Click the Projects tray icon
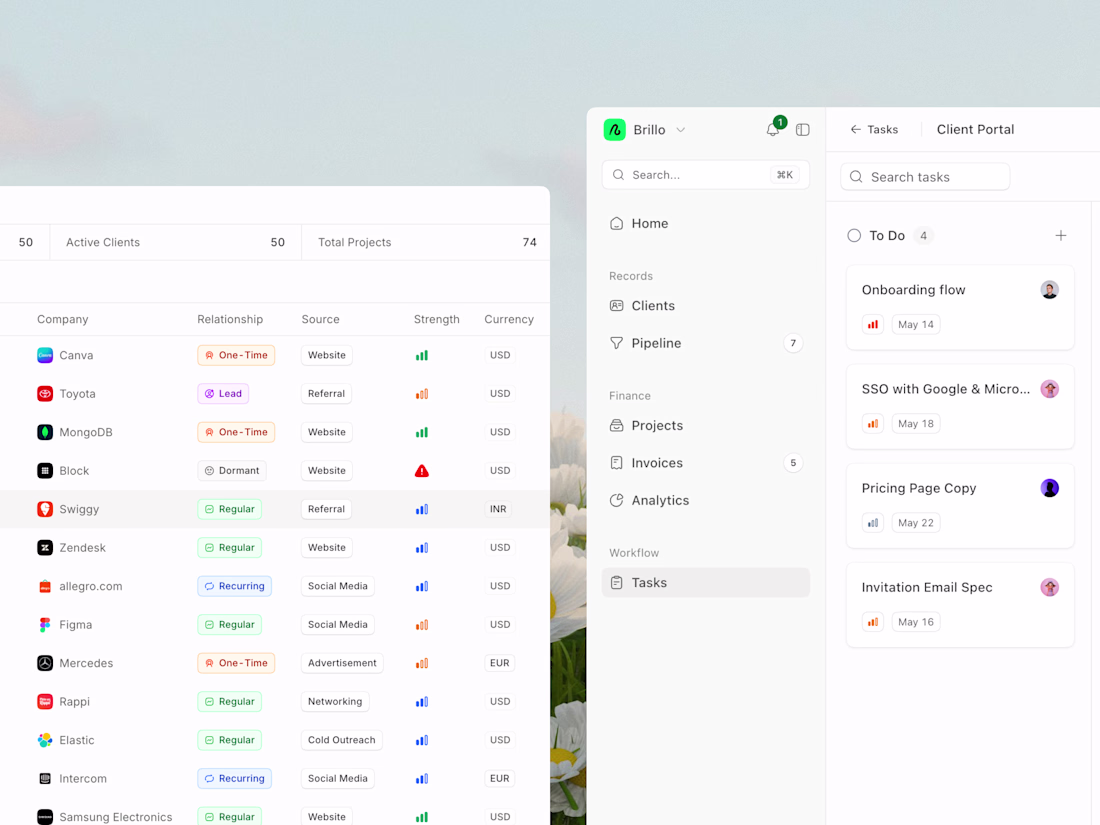Image resolution: width=1100 pixels, height=825 pixels. tap(617, 425)
